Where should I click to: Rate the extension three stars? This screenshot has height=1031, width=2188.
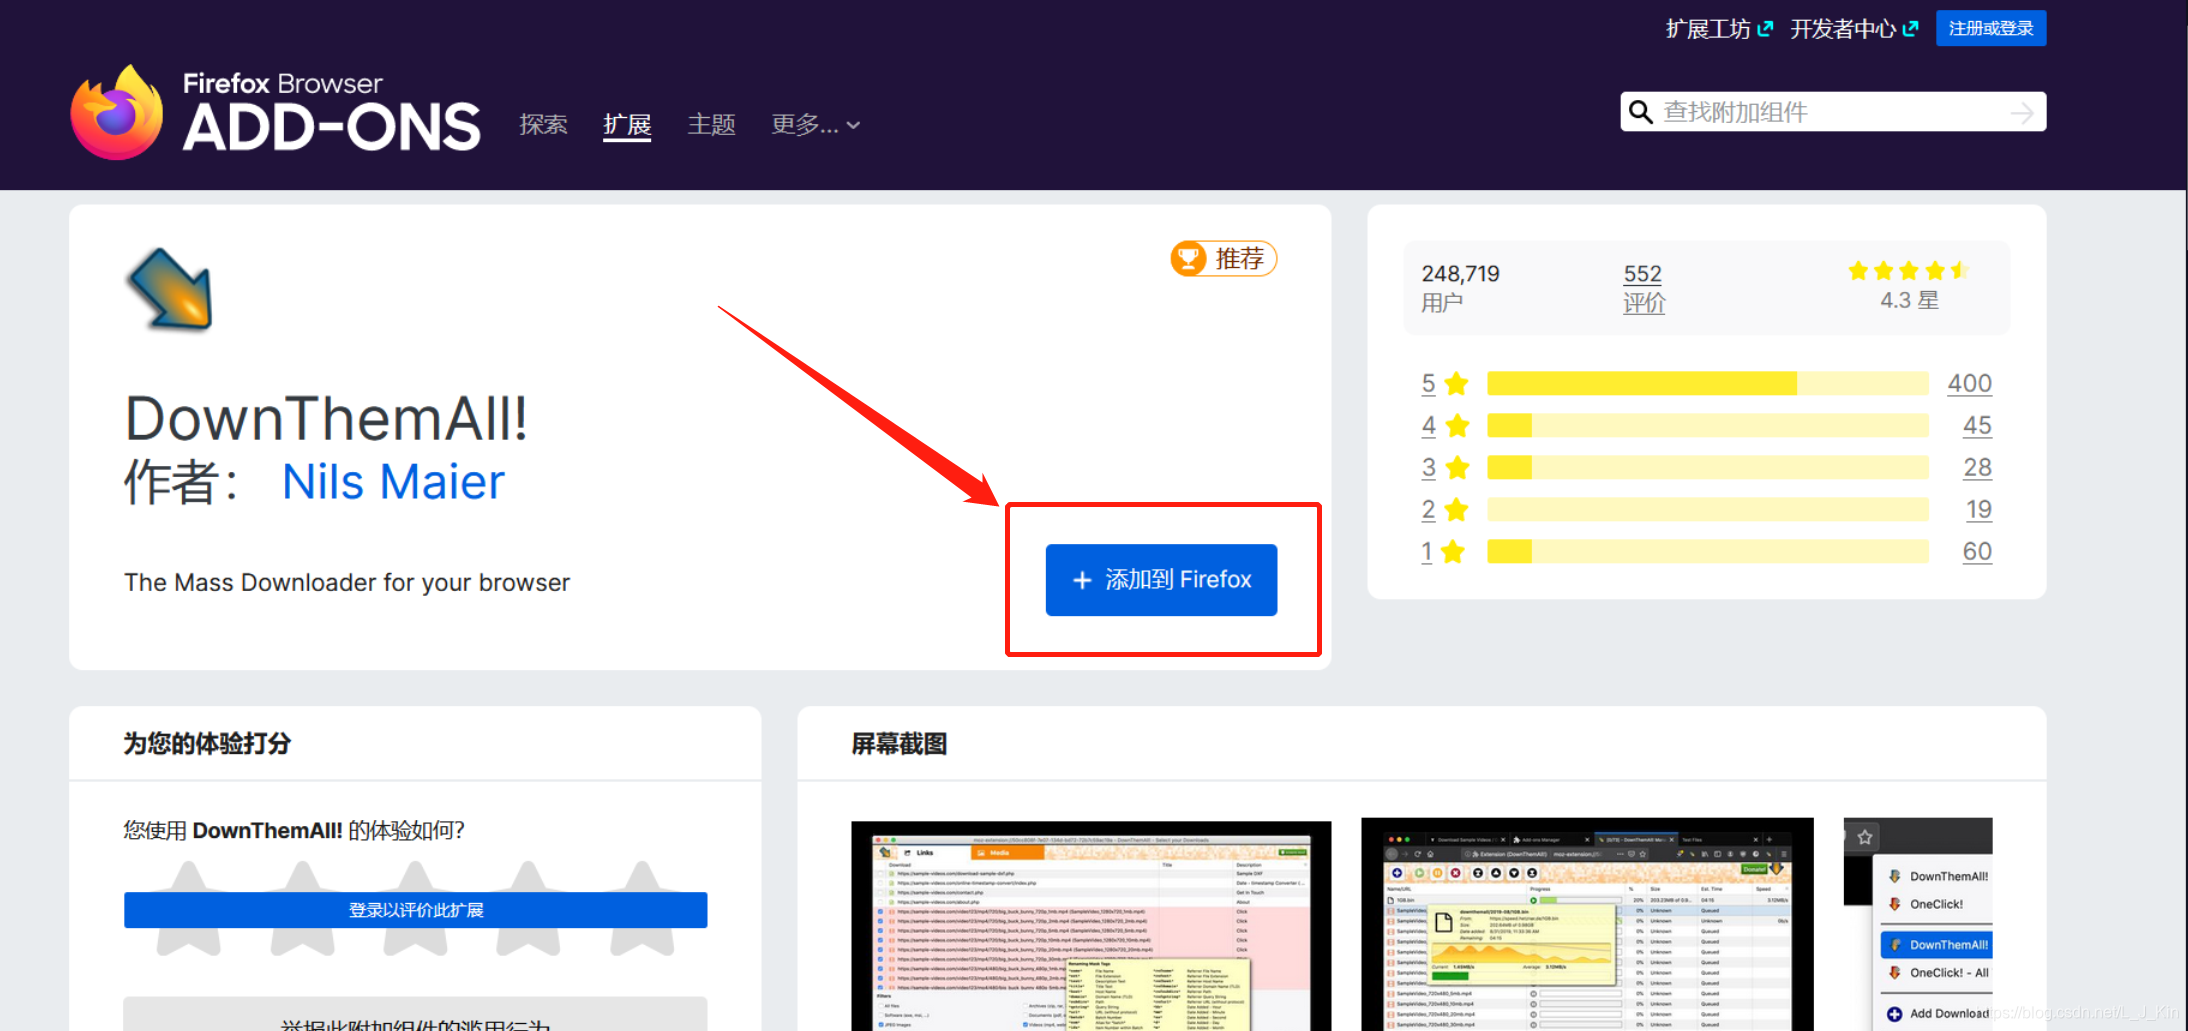[x=415, y=908]
